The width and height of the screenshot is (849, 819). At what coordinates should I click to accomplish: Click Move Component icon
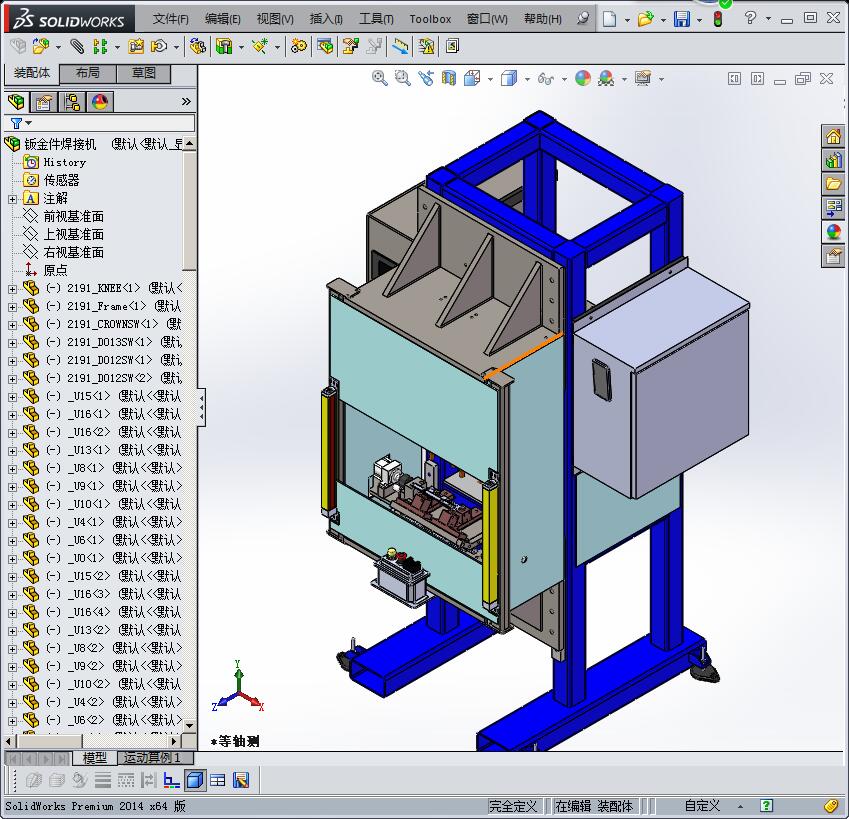point(159,47)
